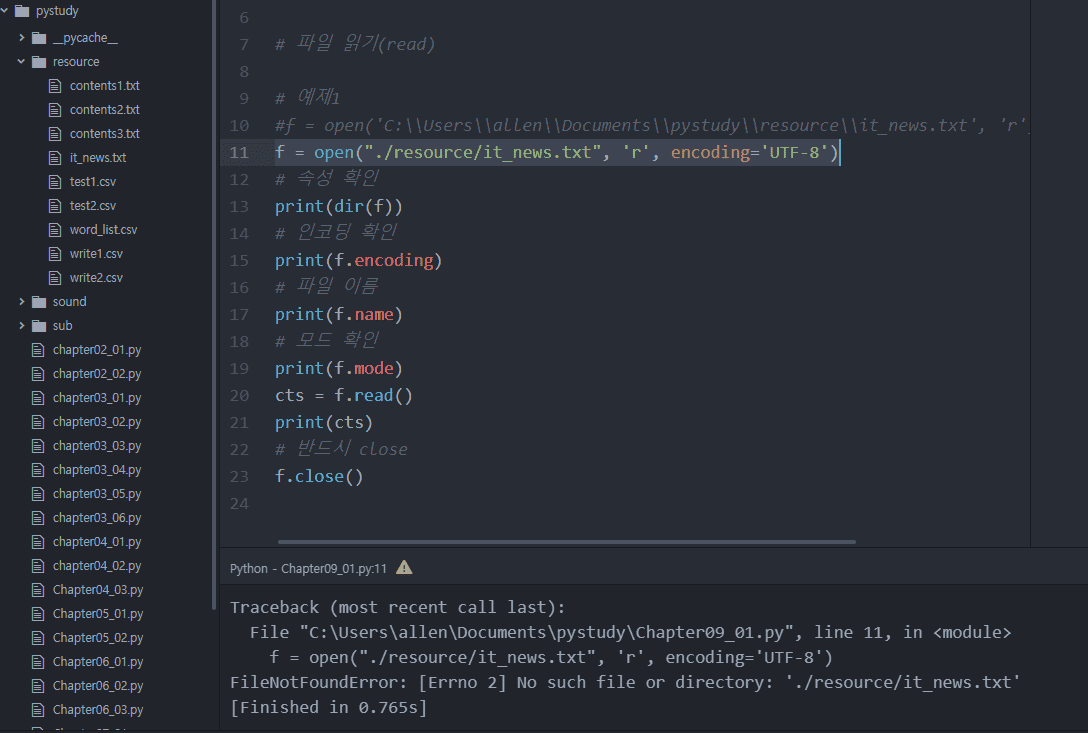
Task: Click the sub folder icon
Action: [40, 326]
